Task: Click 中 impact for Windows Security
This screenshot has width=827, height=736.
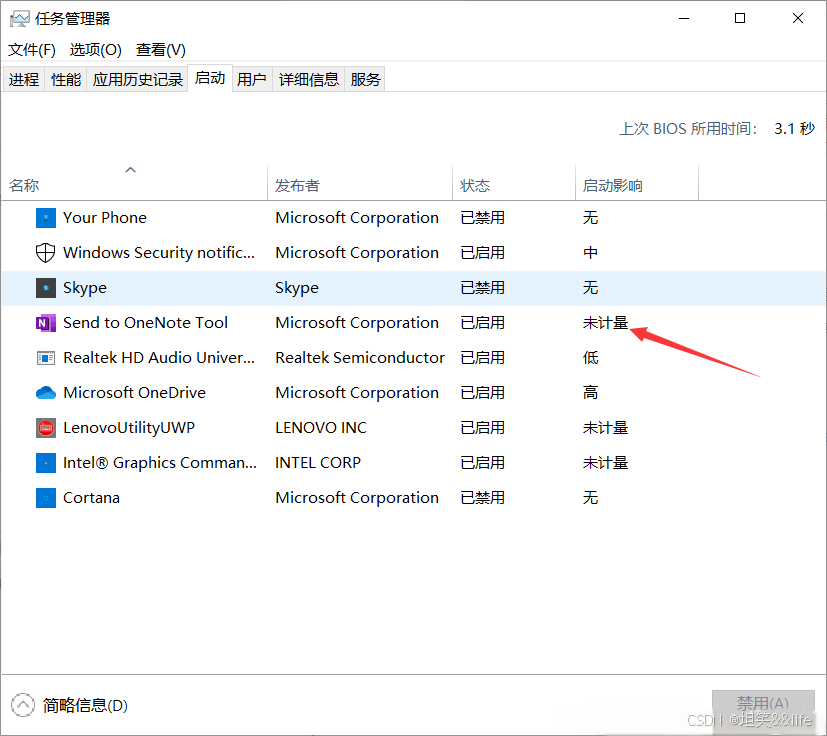Action: (x=591, y=253)
